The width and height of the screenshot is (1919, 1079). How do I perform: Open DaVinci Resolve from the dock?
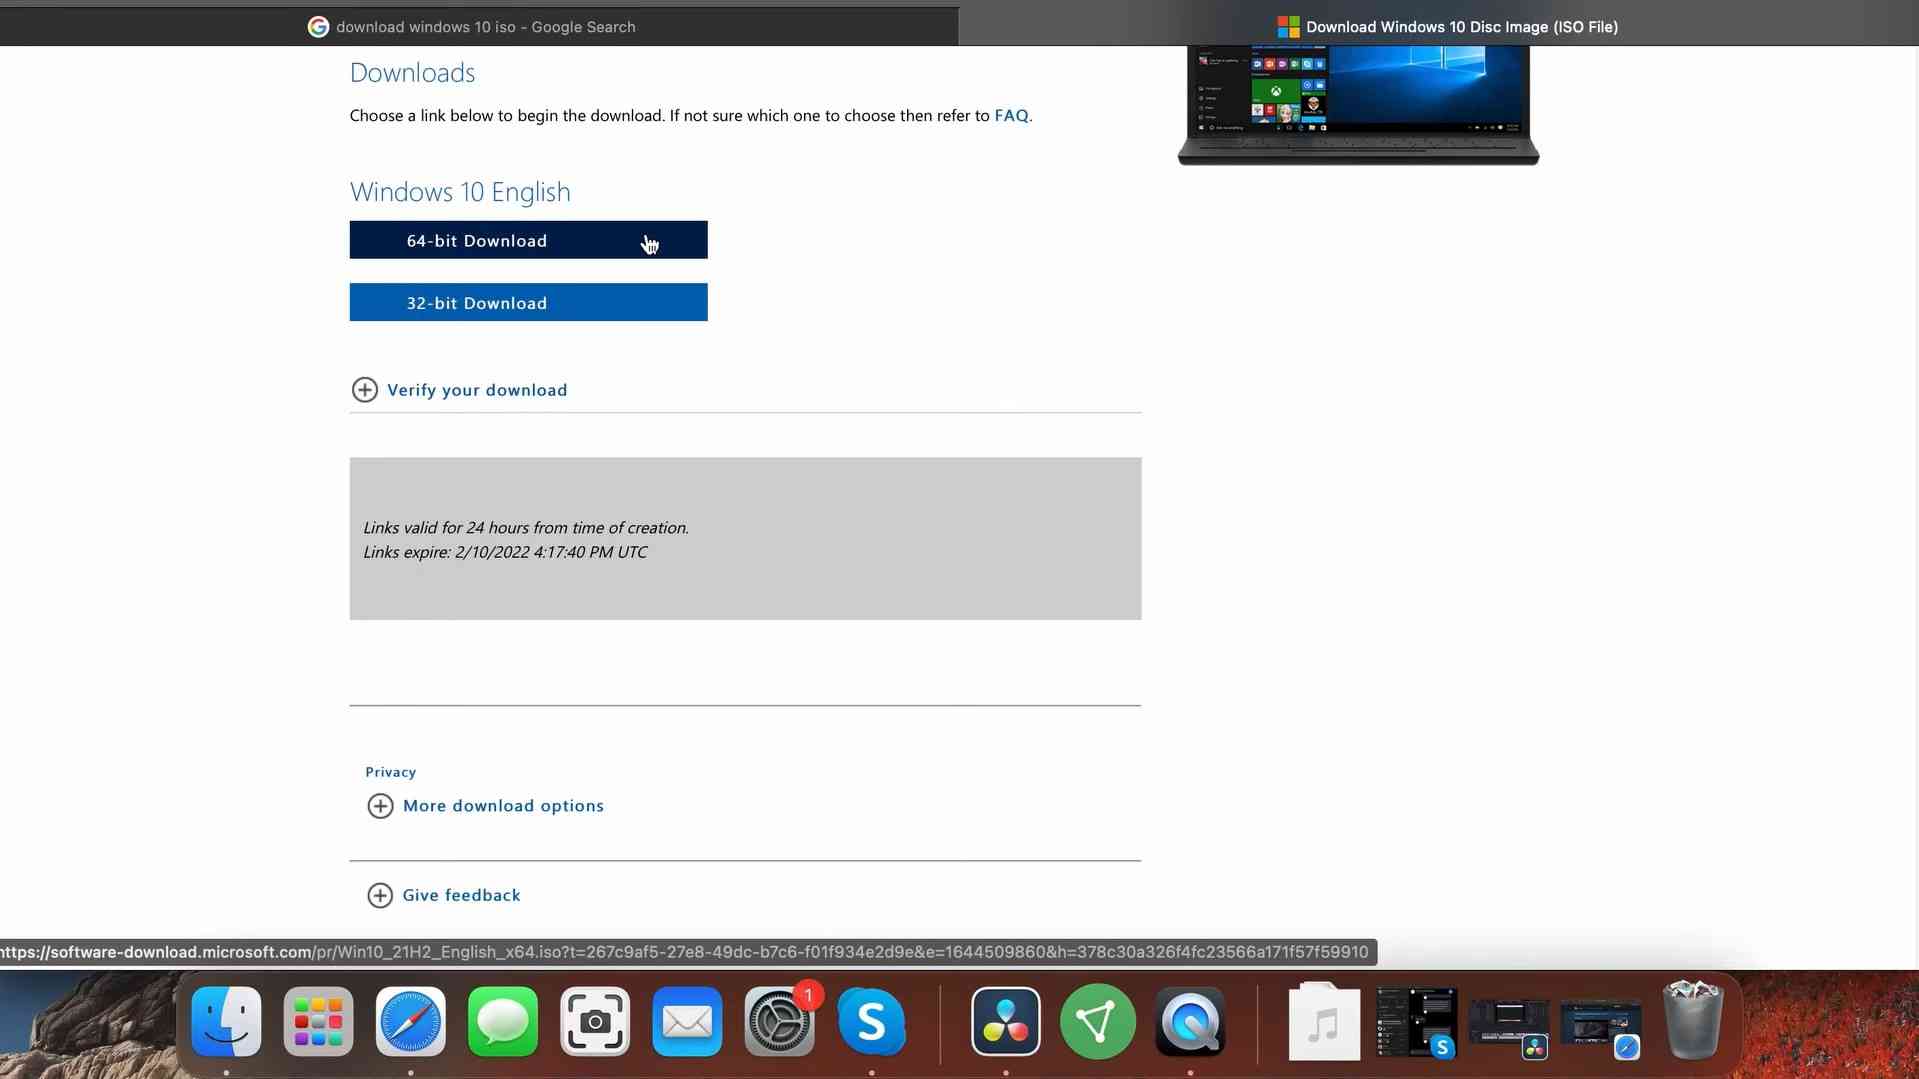1005,1022
